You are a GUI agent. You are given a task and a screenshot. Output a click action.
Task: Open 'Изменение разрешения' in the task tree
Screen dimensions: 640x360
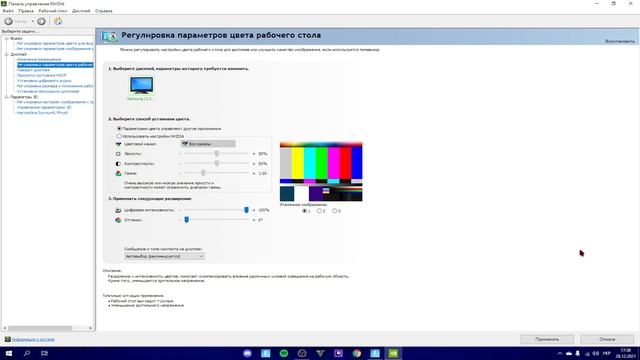click(x=39, y=60)
